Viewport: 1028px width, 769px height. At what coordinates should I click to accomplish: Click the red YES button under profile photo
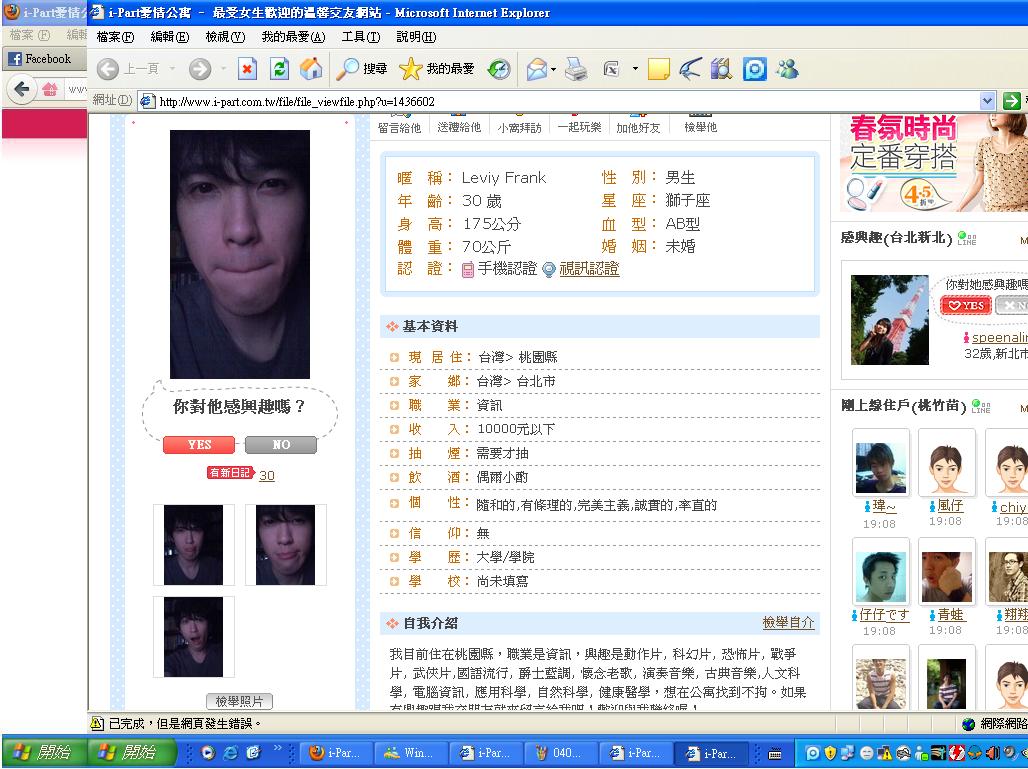tap(199, 445)
